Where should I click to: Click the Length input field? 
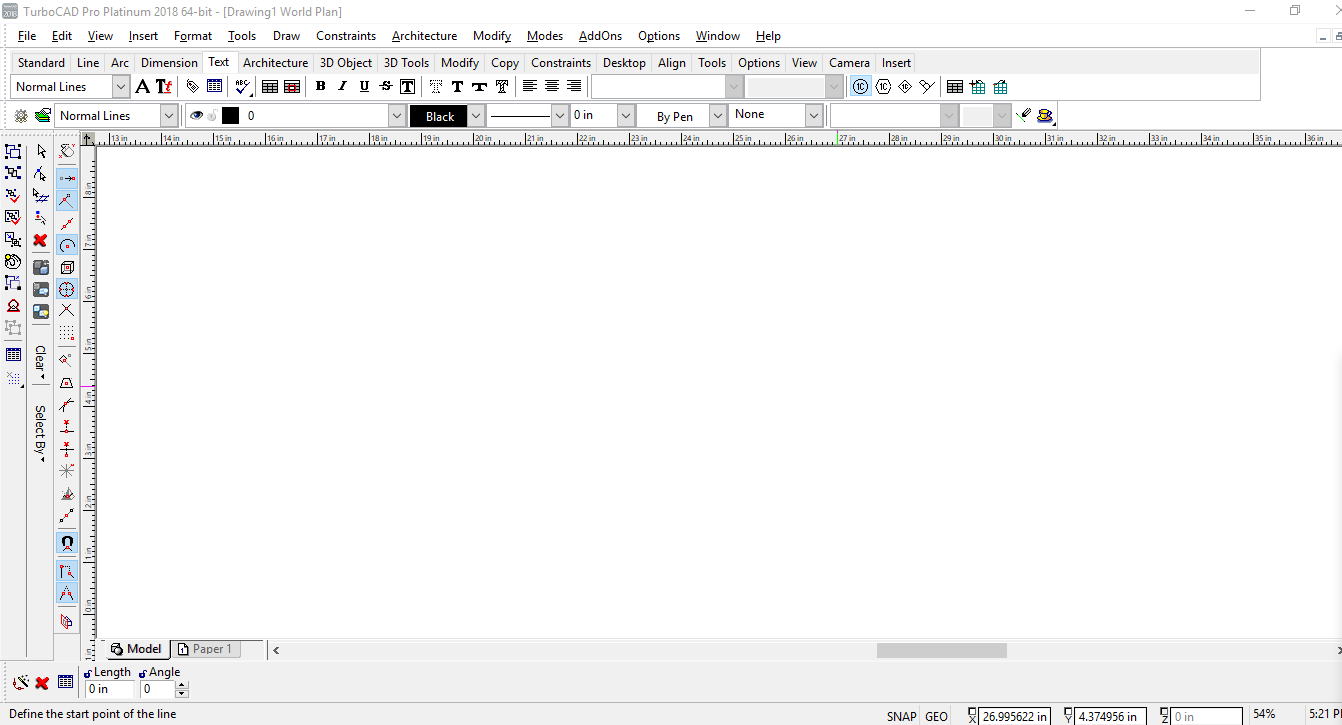coord(109,689)
